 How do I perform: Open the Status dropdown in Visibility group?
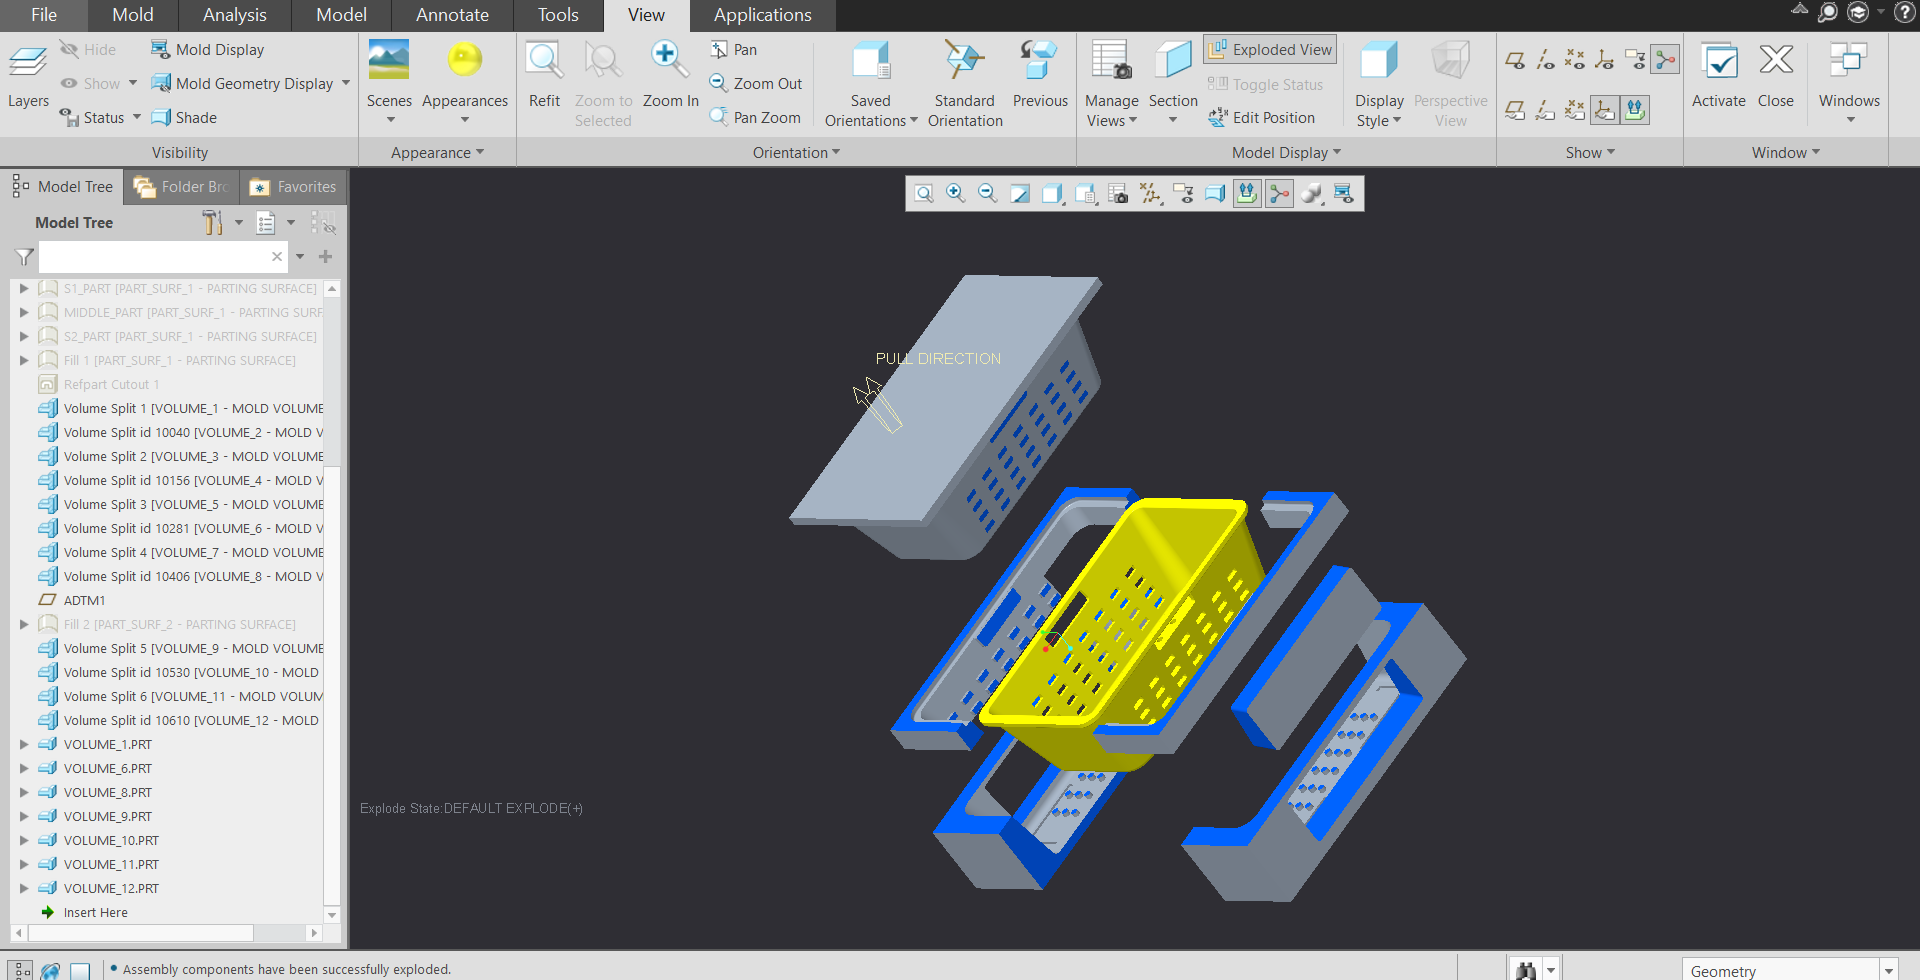(136, 117)
